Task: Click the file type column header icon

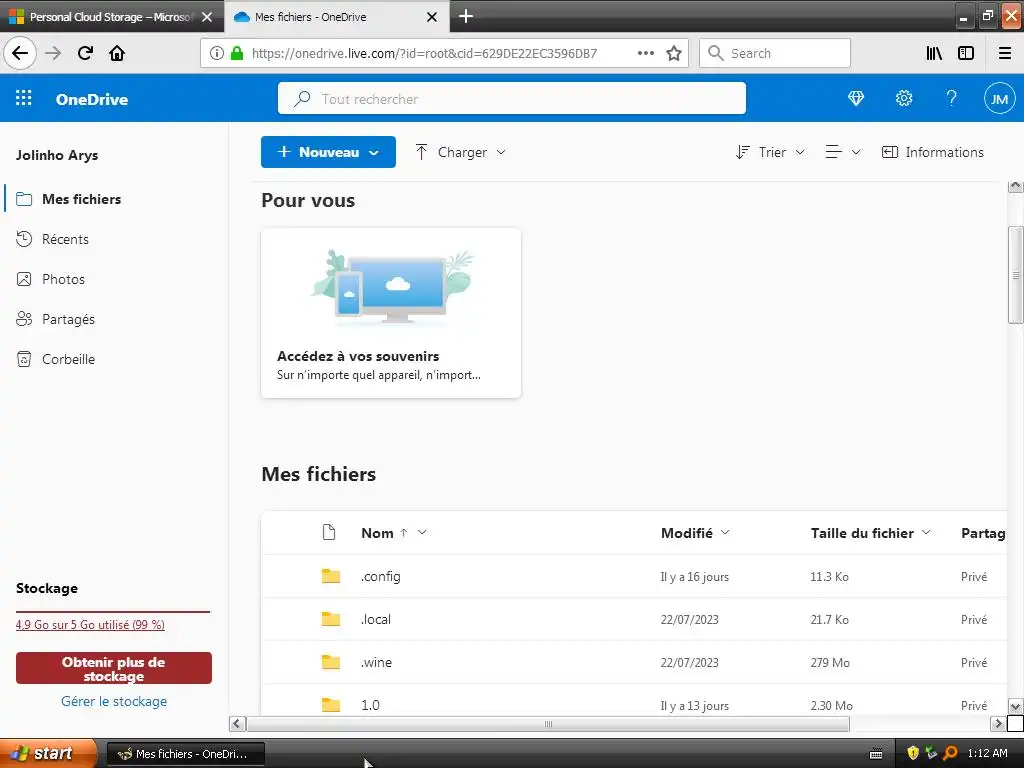Action: [x=329, y=532]
